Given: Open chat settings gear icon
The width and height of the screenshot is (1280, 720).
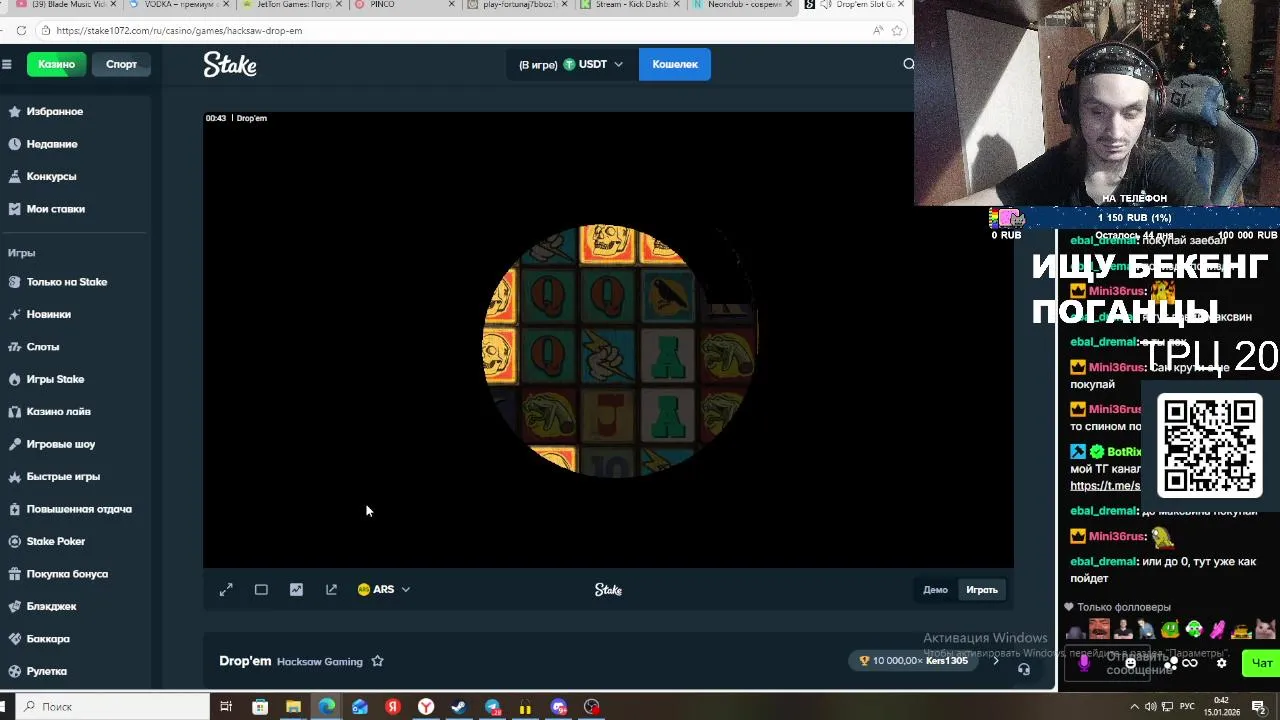Looking at the screenshot, I should click(x=1221, y=663).
